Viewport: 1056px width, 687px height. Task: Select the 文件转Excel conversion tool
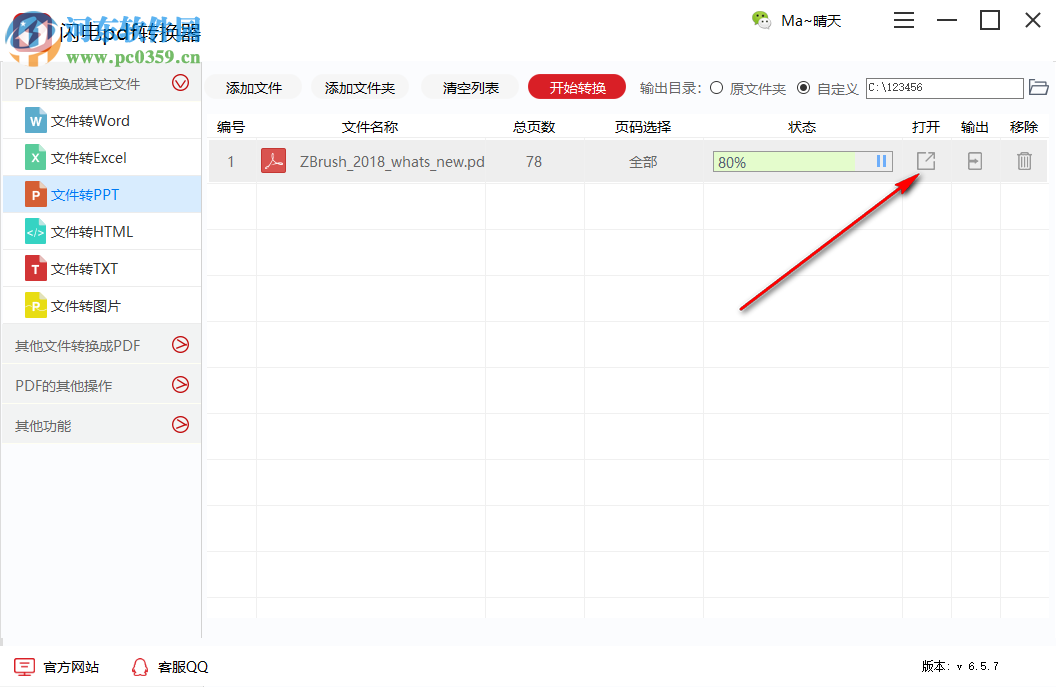[92, 156]
